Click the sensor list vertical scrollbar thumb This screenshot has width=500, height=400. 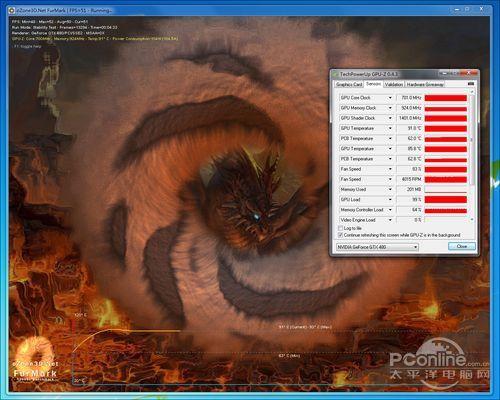pyautogui.click(x=472, y=140)
